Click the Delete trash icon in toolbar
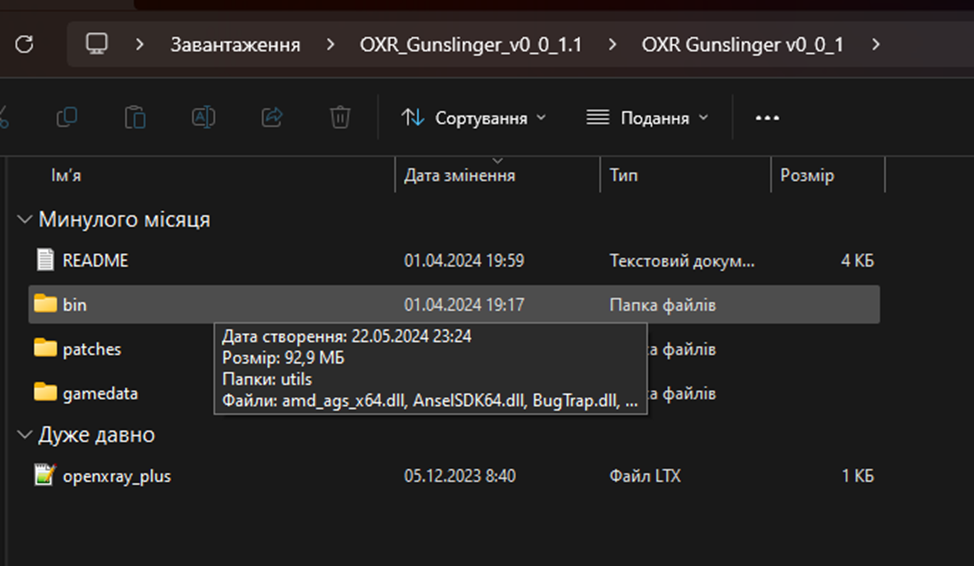 (x=340, y=117)
